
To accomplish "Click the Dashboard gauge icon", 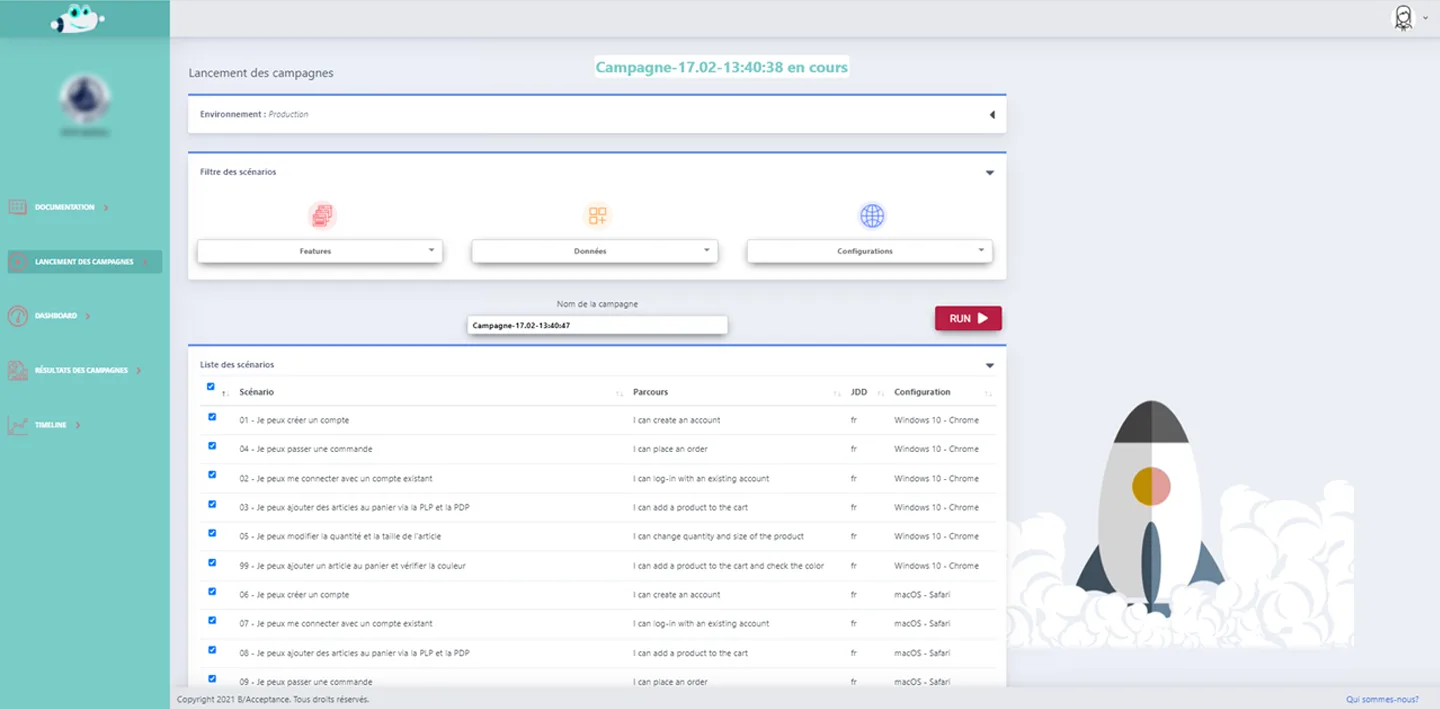I will point(18,316).
